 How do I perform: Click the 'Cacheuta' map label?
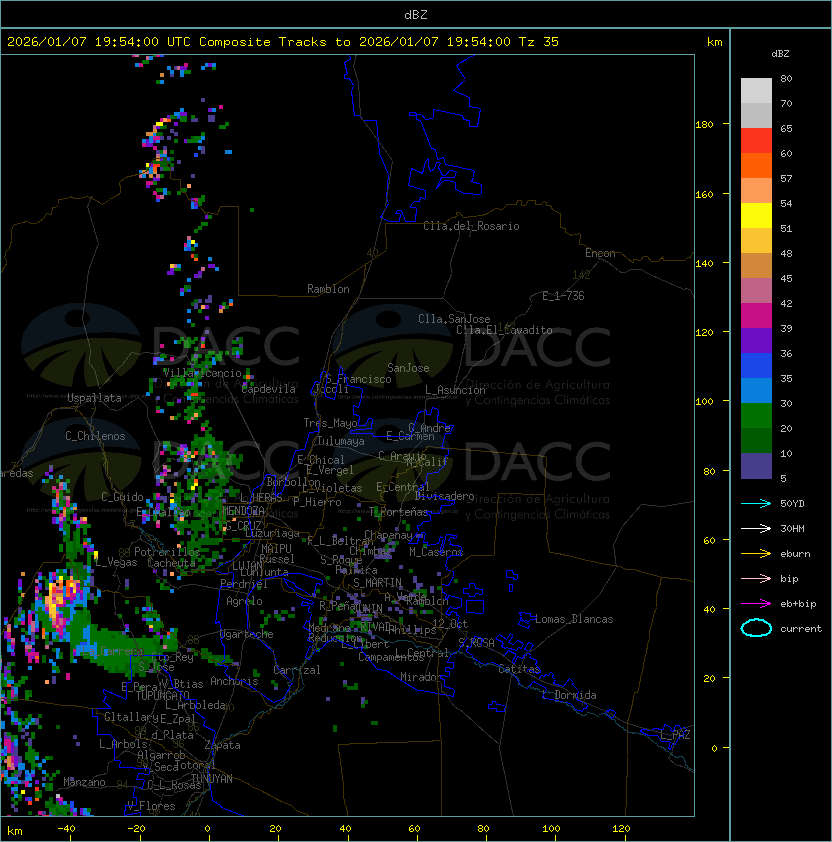171,563
